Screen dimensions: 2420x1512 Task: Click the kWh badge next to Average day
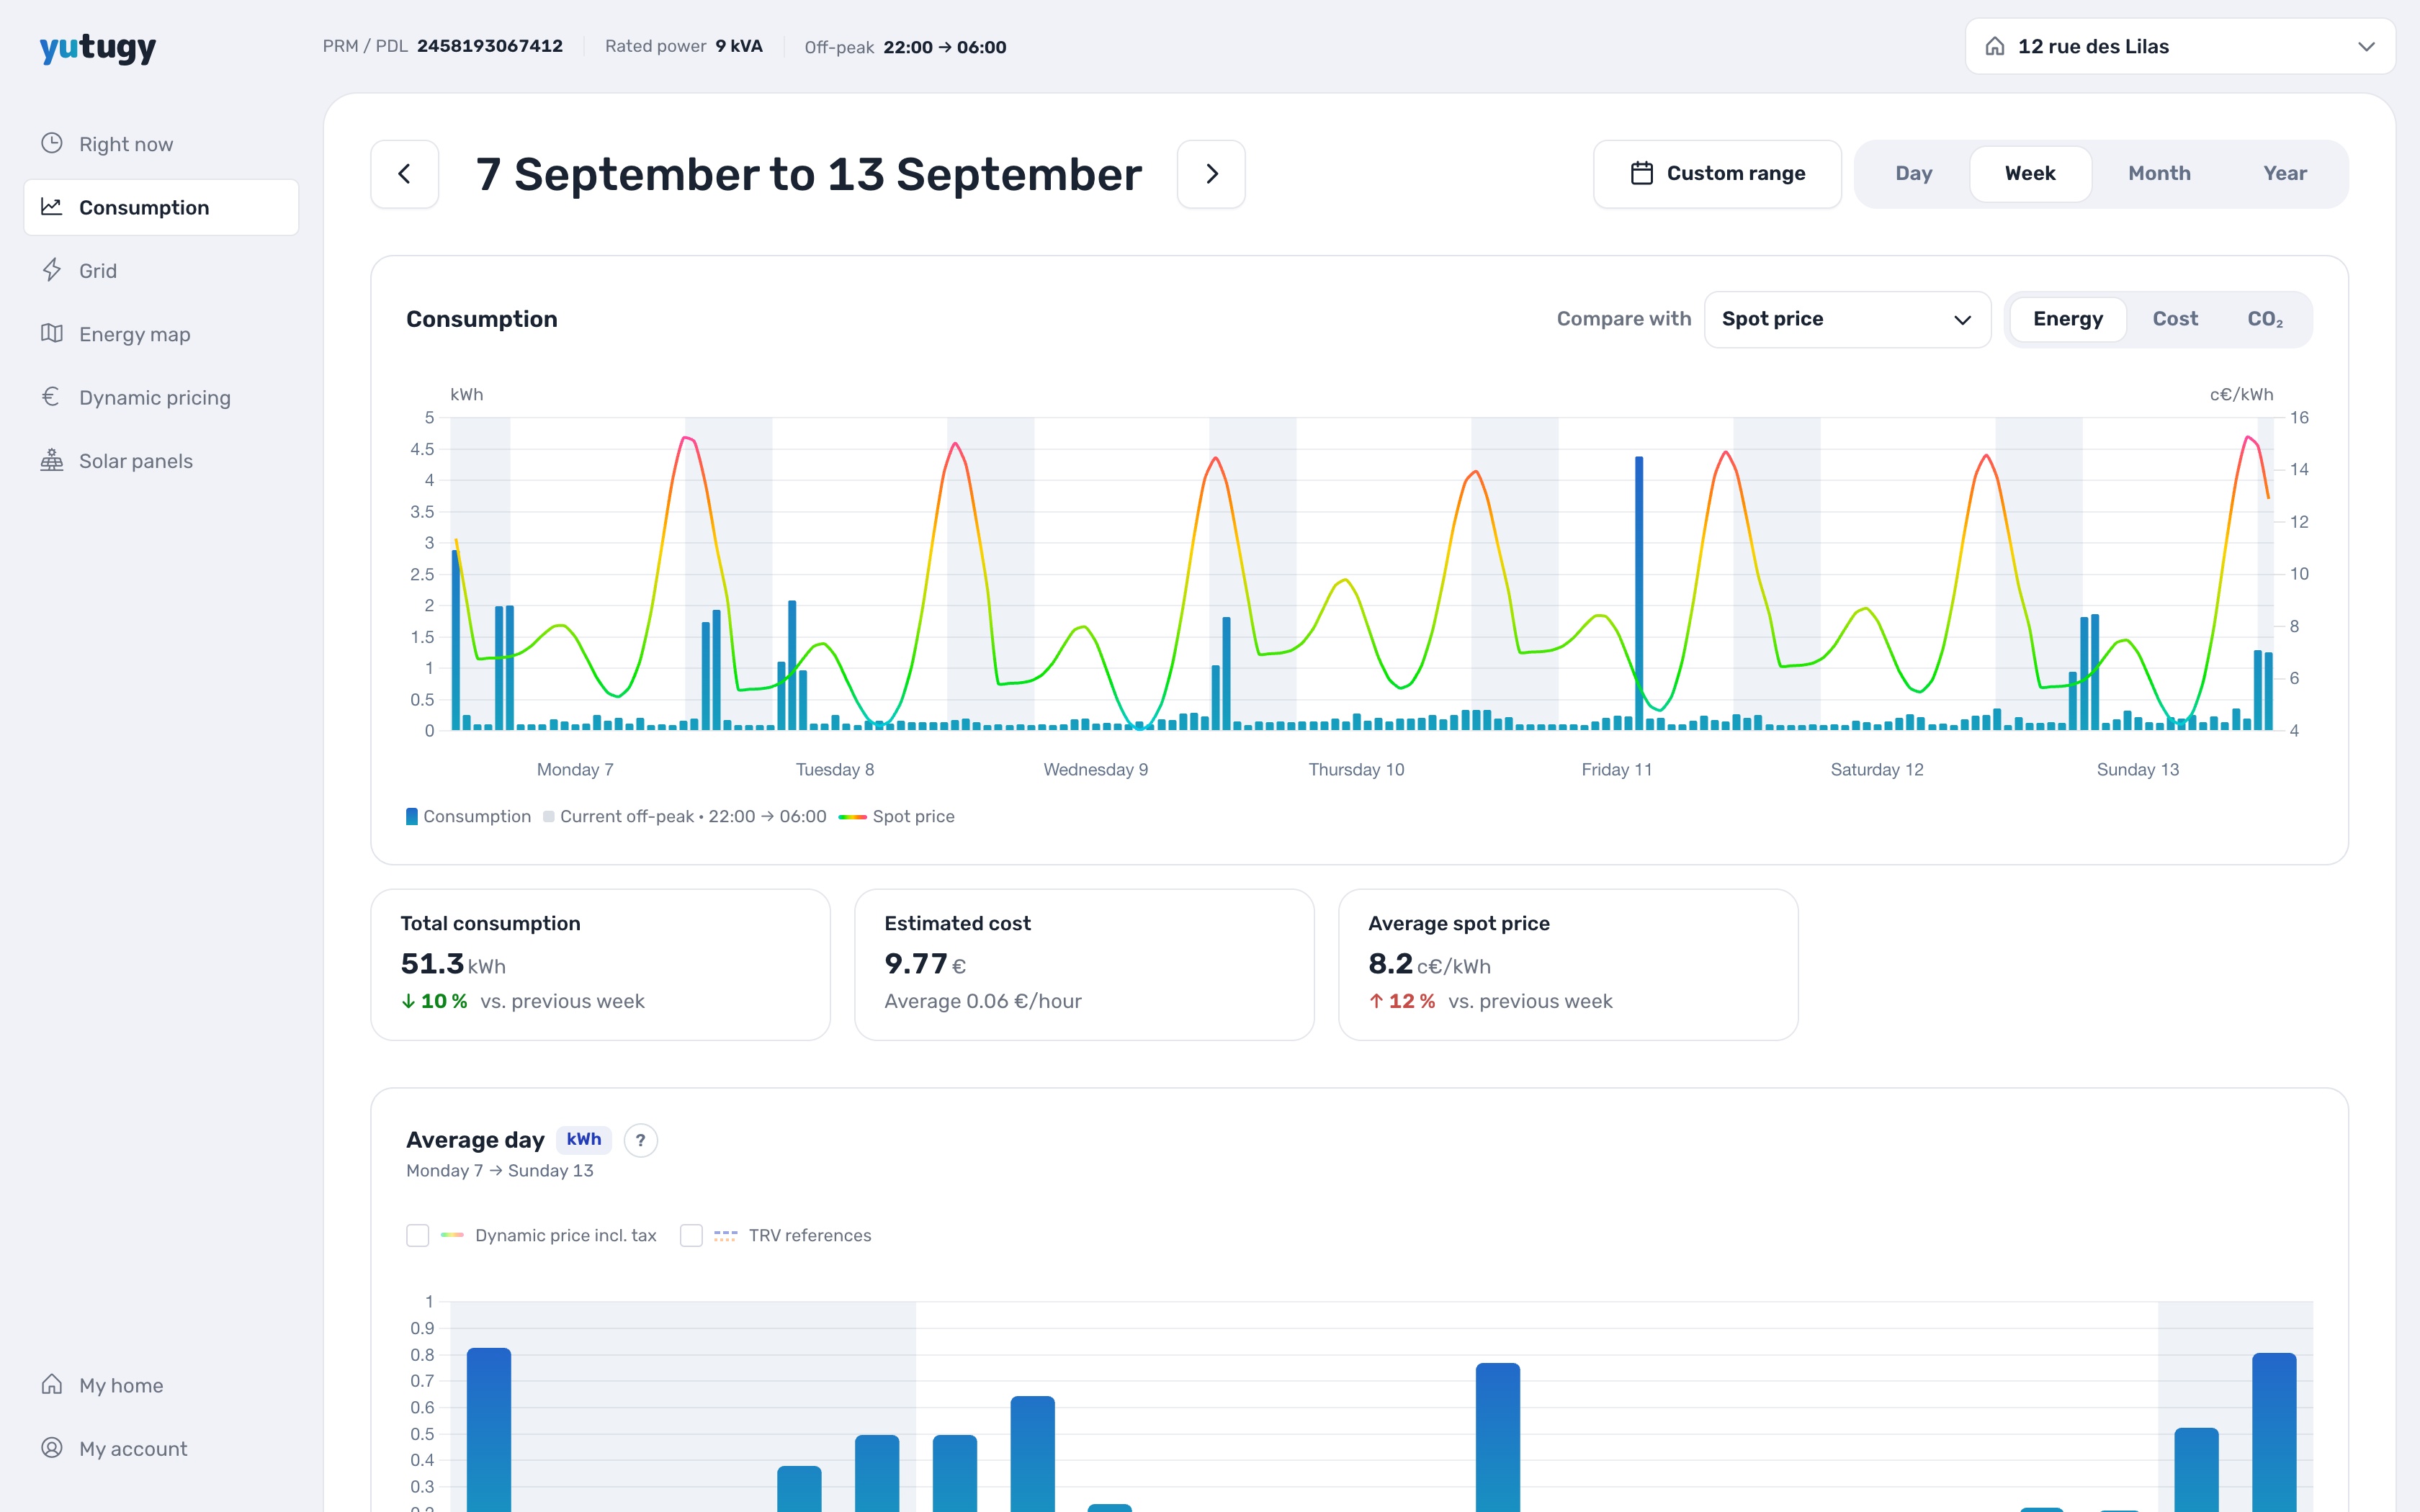pos(584,1139)
